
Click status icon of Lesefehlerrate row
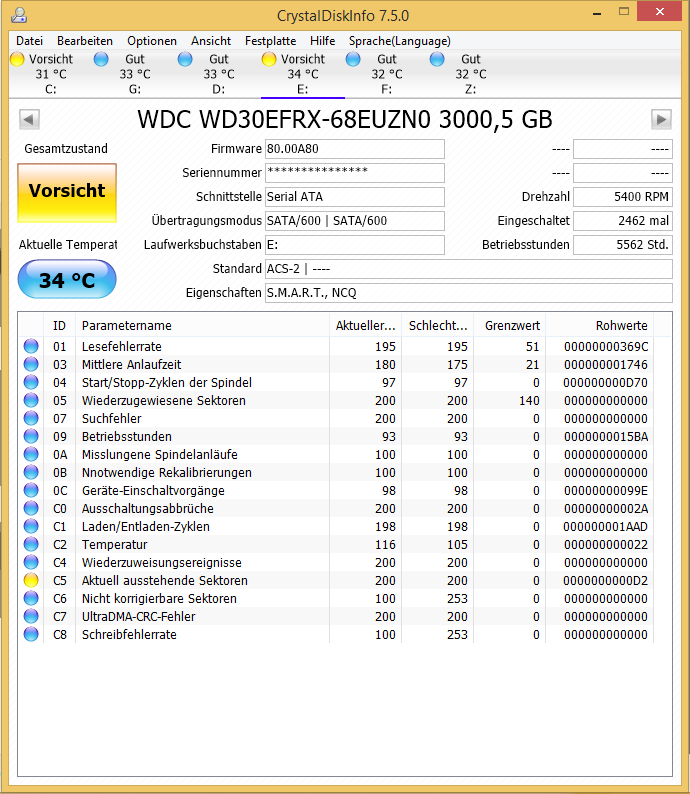click(31, 346)
